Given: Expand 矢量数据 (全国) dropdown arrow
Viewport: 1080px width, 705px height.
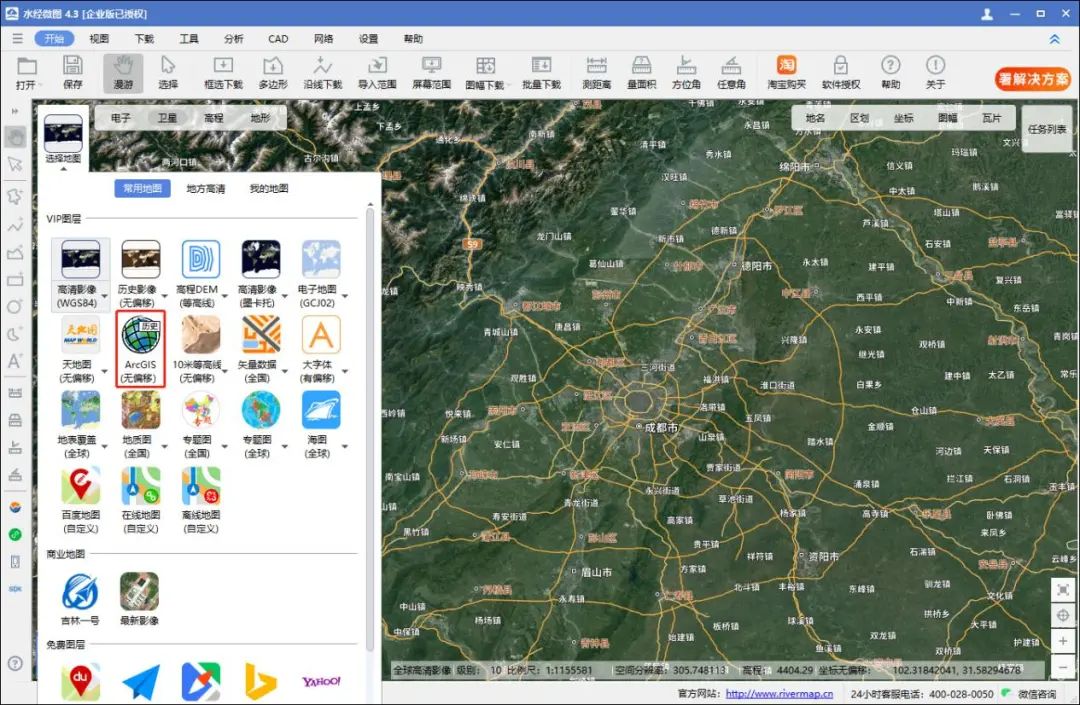Looking at the screenshot, I should [x=284, y=372].
